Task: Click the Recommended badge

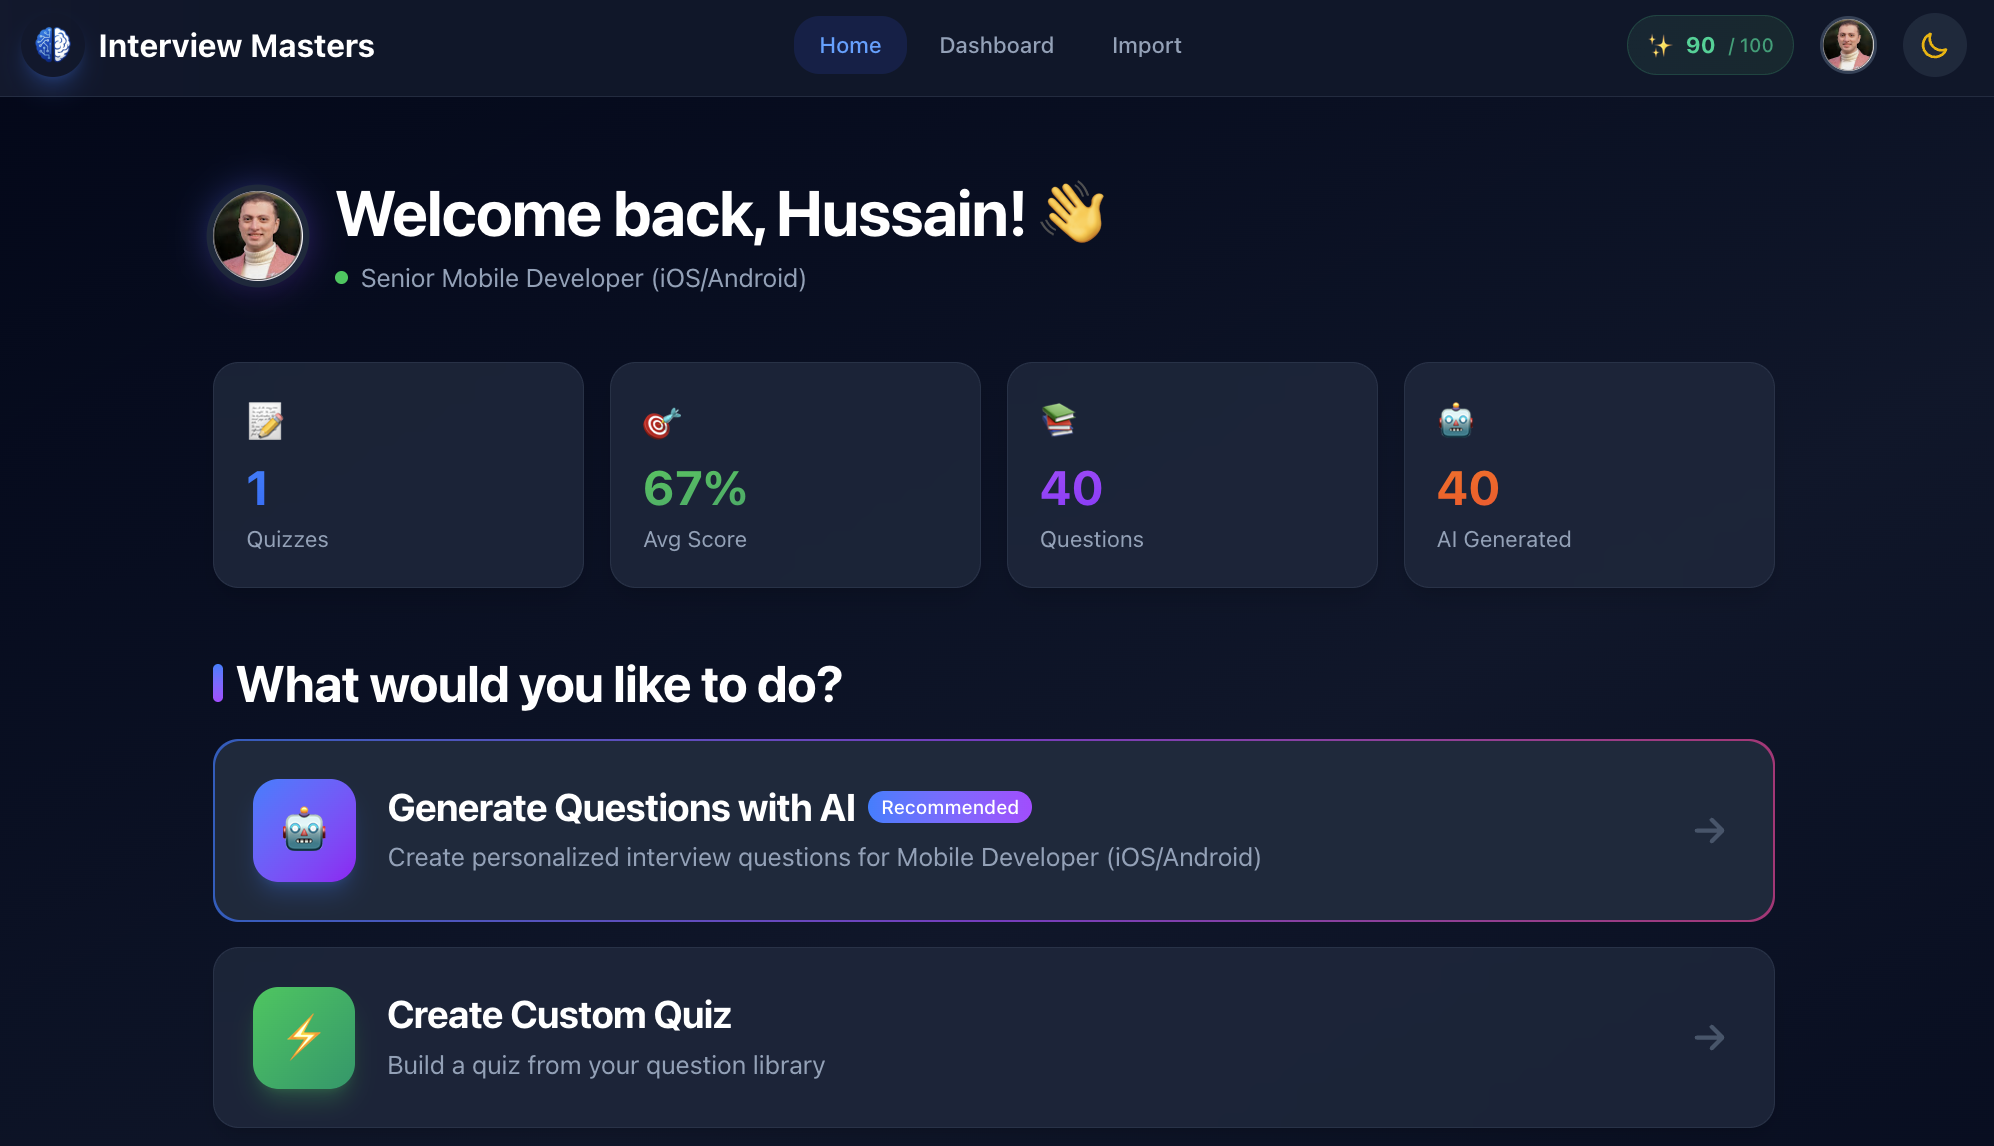Action: click(x=949, y=807)
